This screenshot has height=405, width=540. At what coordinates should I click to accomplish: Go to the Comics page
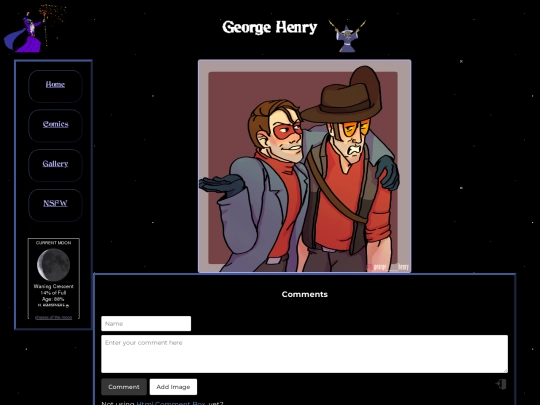click(55, 124)
